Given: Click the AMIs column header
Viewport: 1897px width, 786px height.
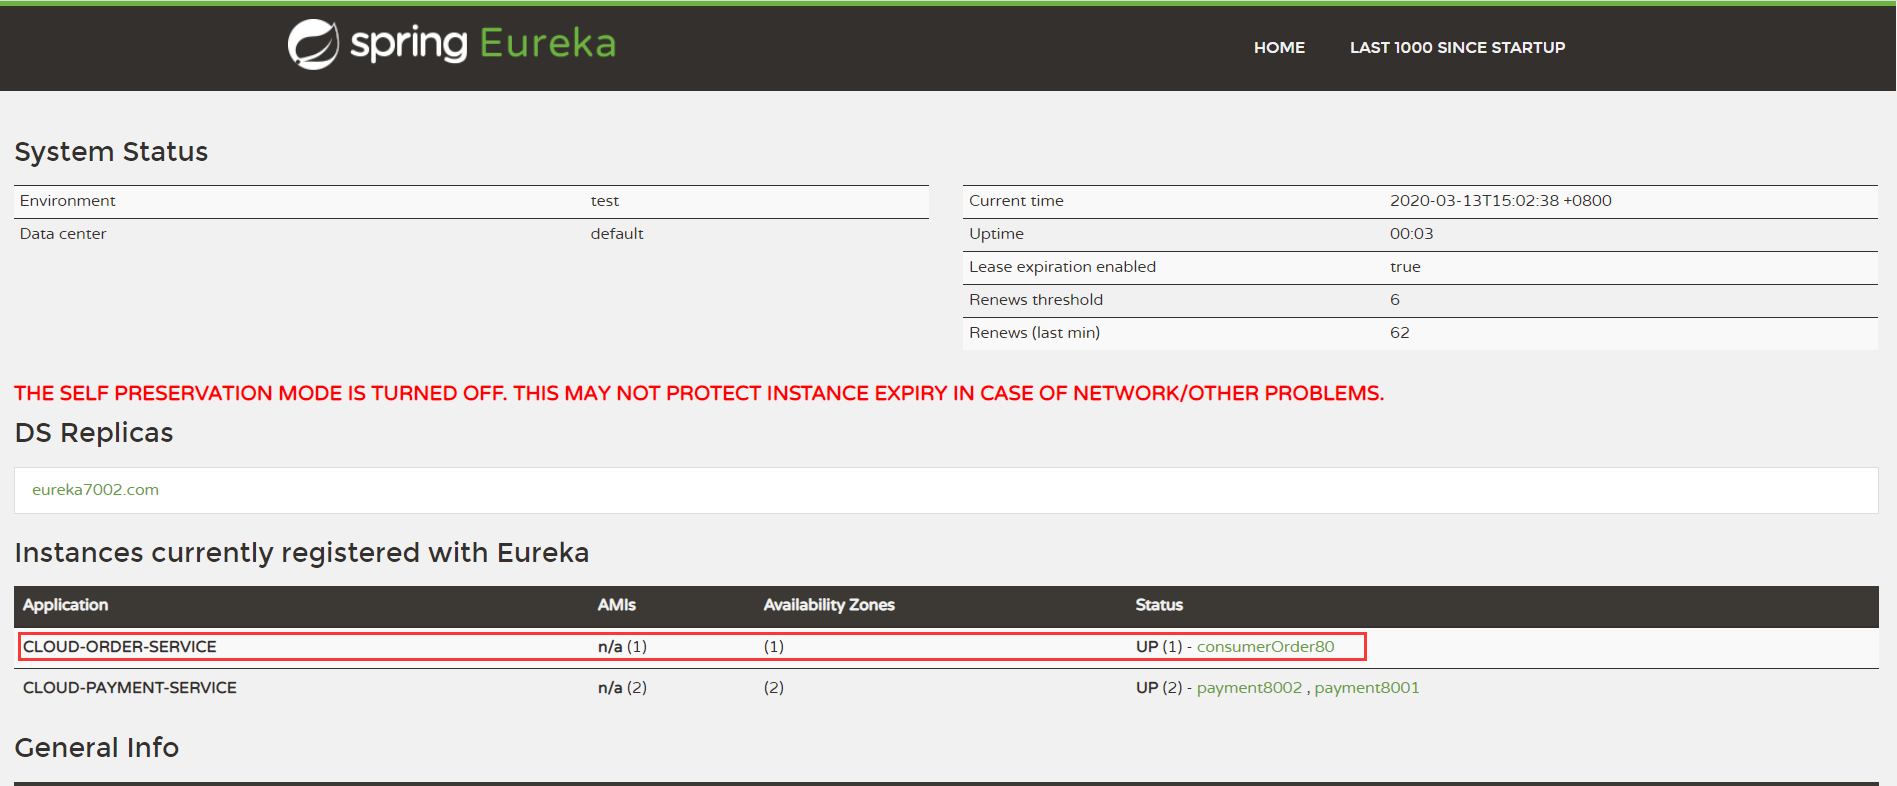Looking at the screenshot, I should 616,605.
